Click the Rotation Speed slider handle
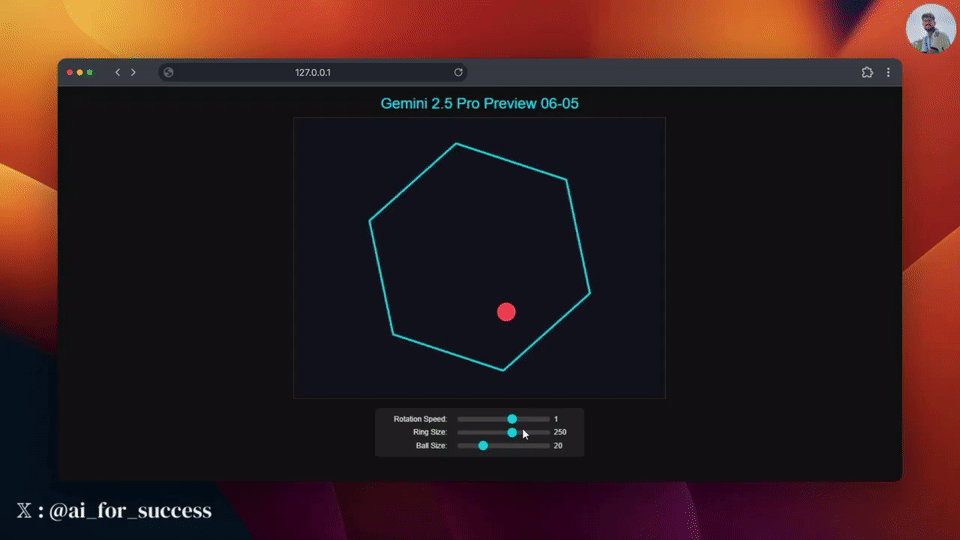 coord(512,419)
